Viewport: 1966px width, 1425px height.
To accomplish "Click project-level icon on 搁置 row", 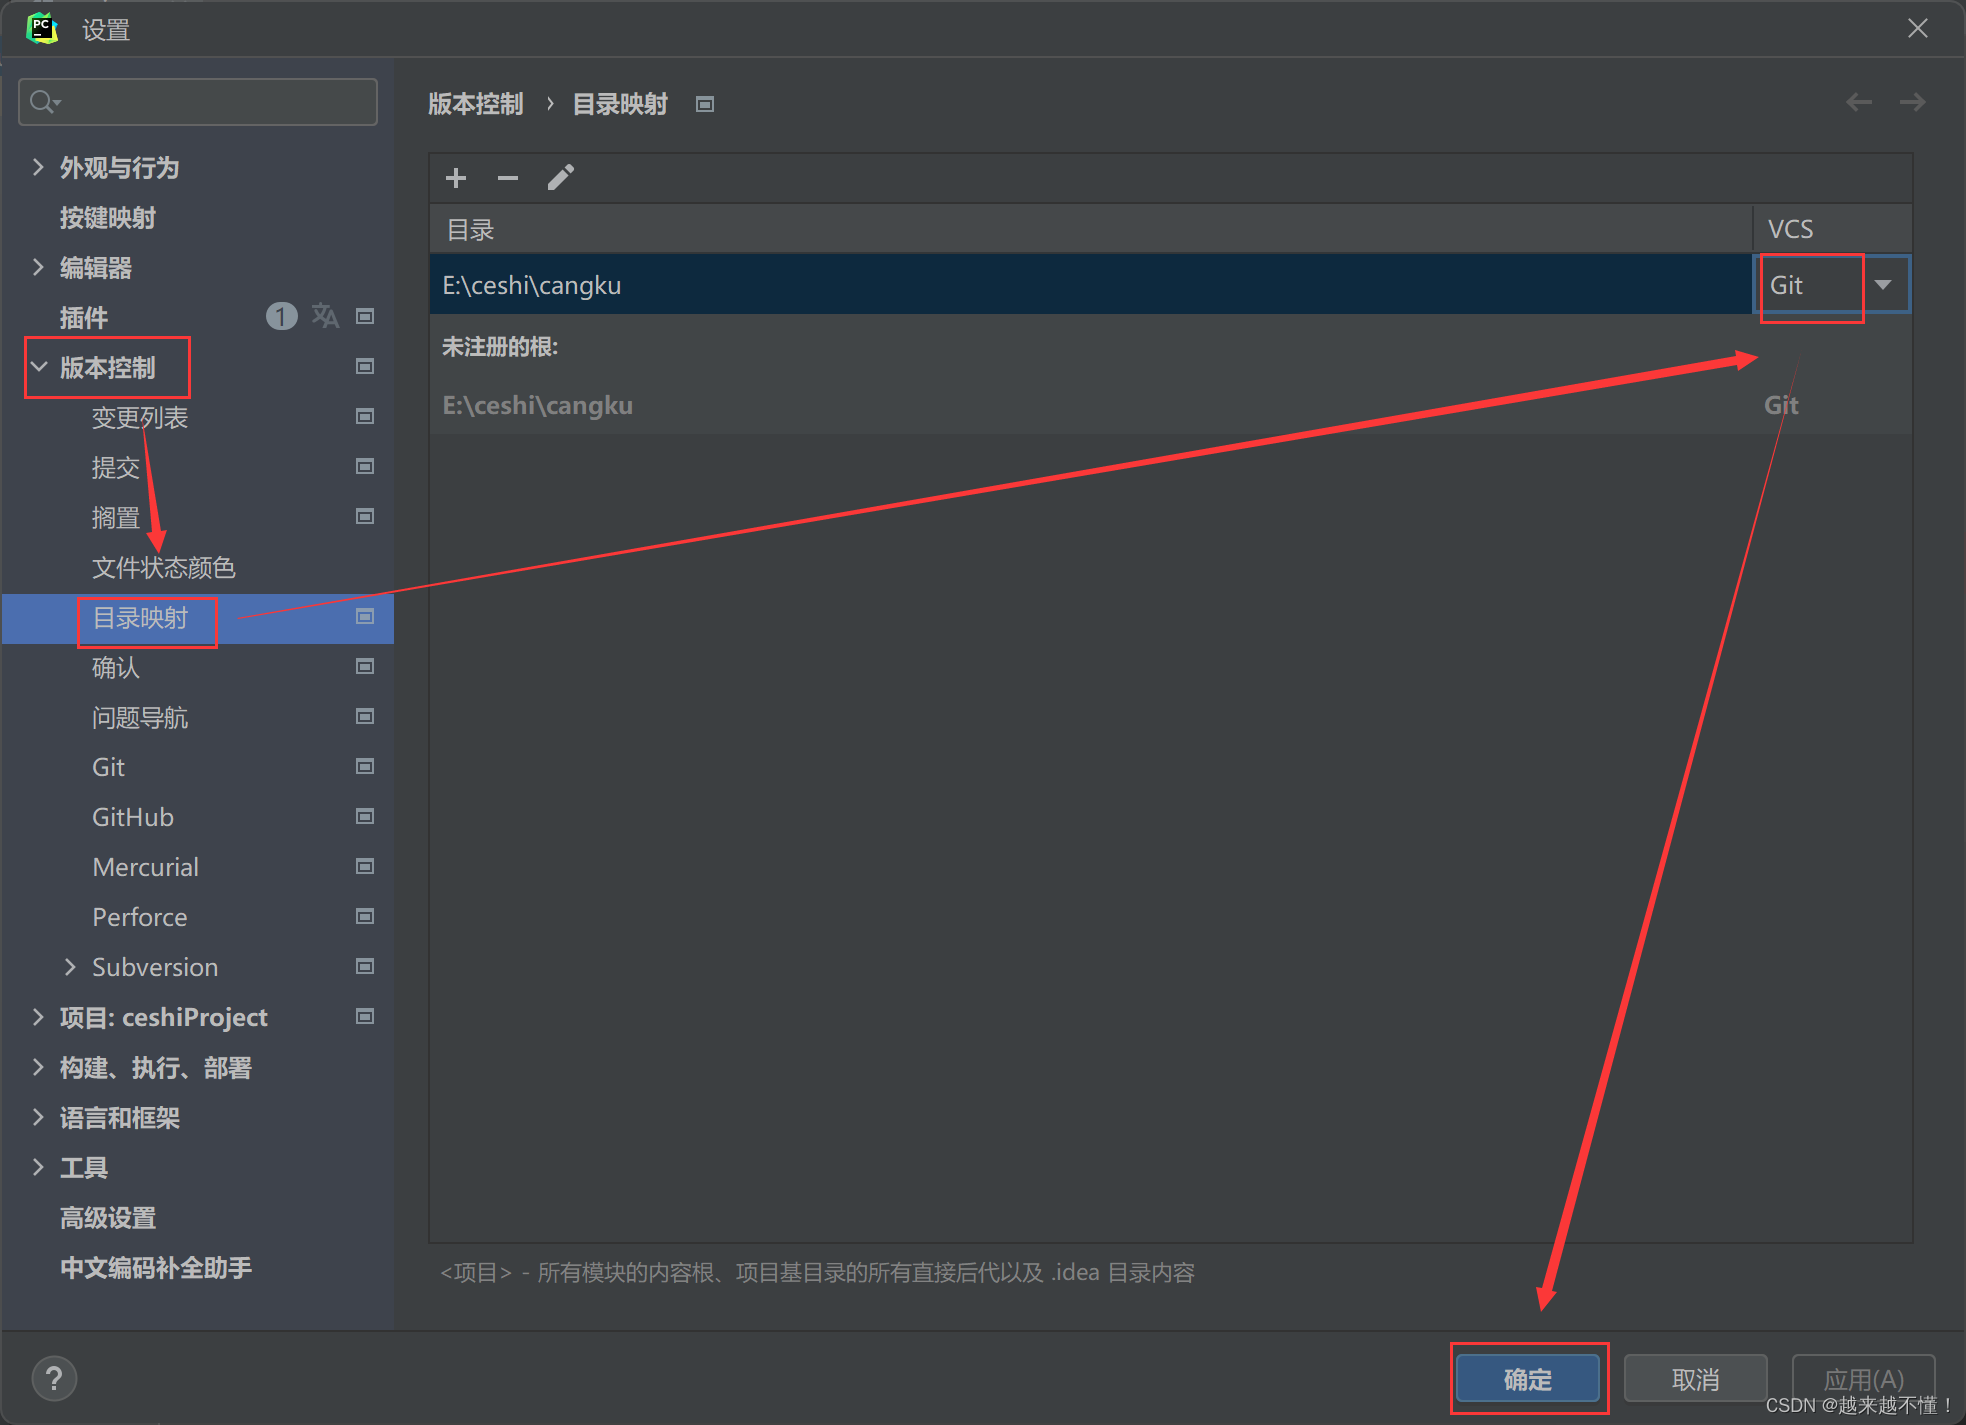I will (x=365, y=516).
